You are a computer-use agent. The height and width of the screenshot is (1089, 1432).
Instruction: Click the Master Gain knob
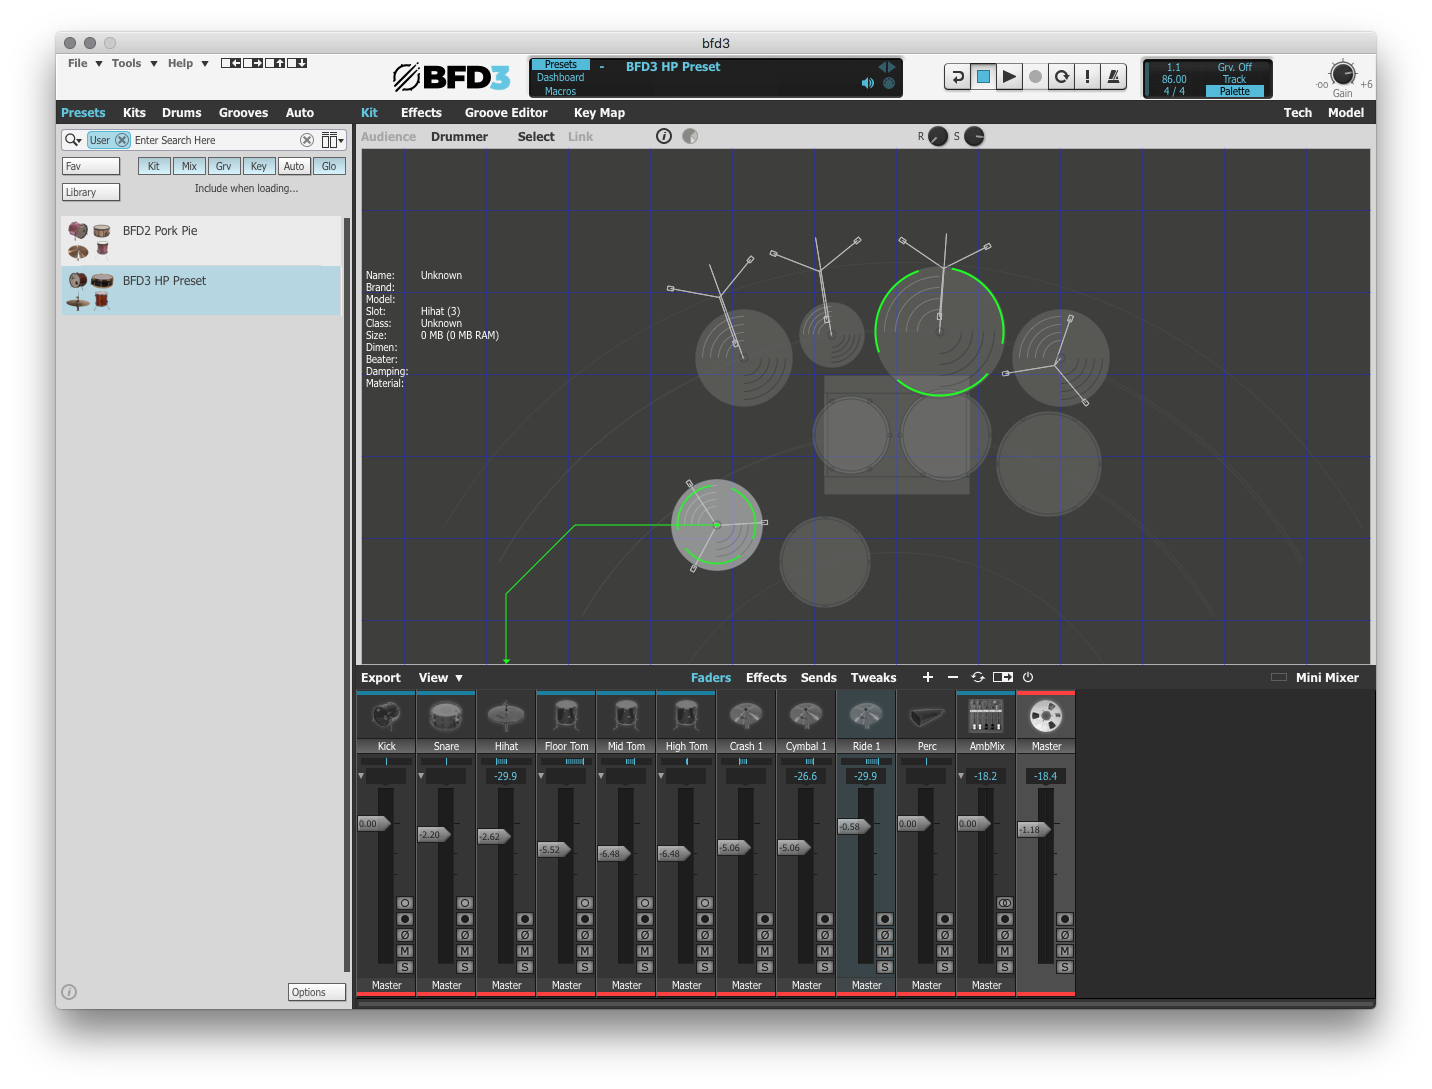coord(1342,74)
